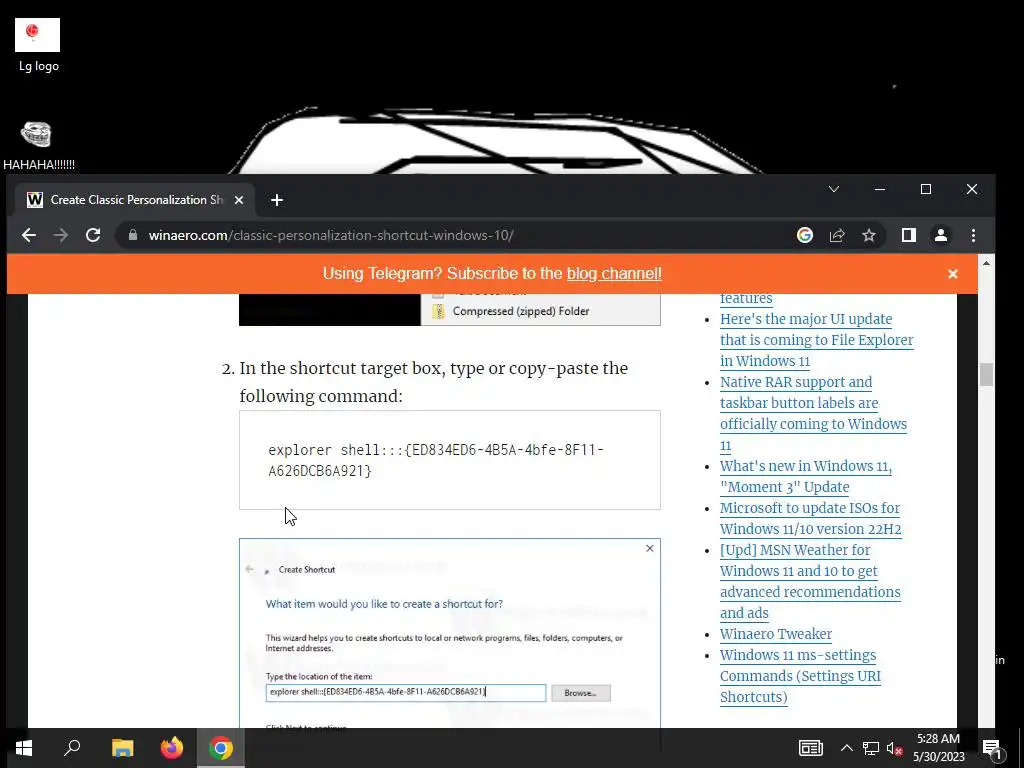
Task: Open Chrome side panel icon
Action: (908, 235)
